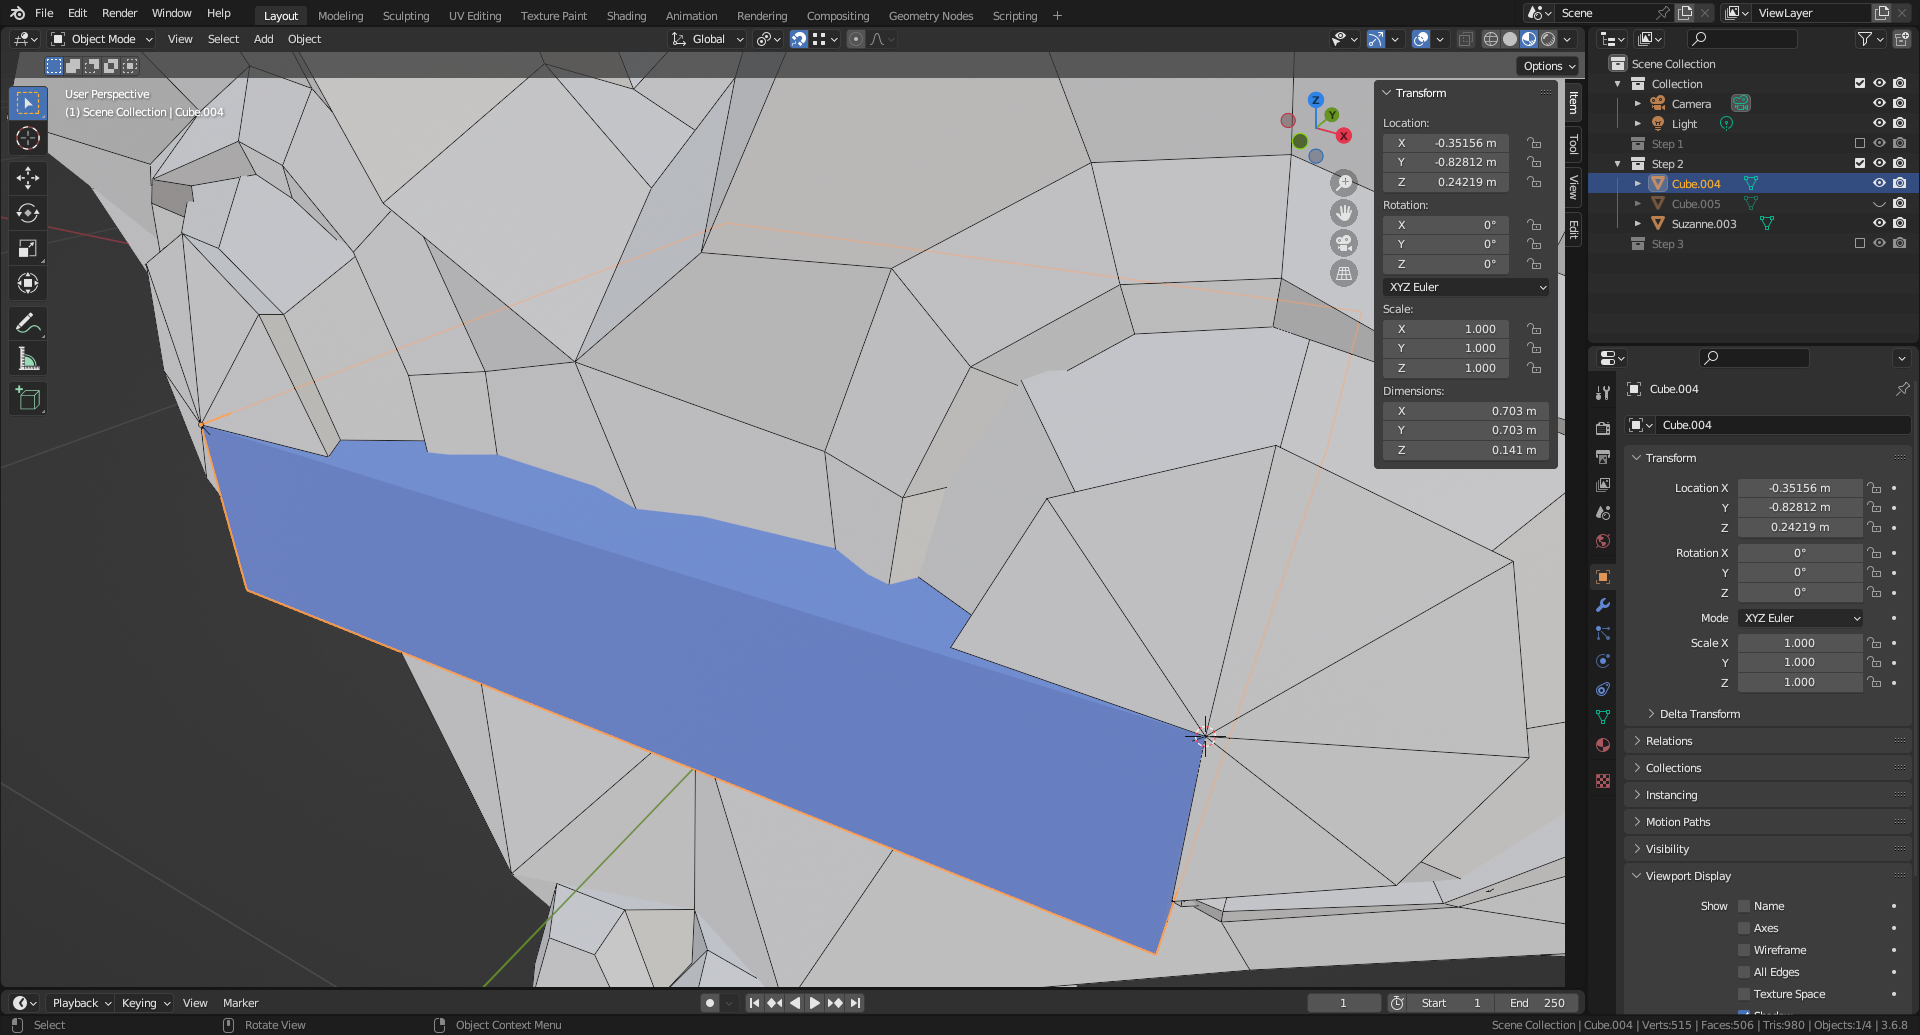Select the Select Box tool
This screenshot has width=1920, height=1035.
tap(28, 103)
